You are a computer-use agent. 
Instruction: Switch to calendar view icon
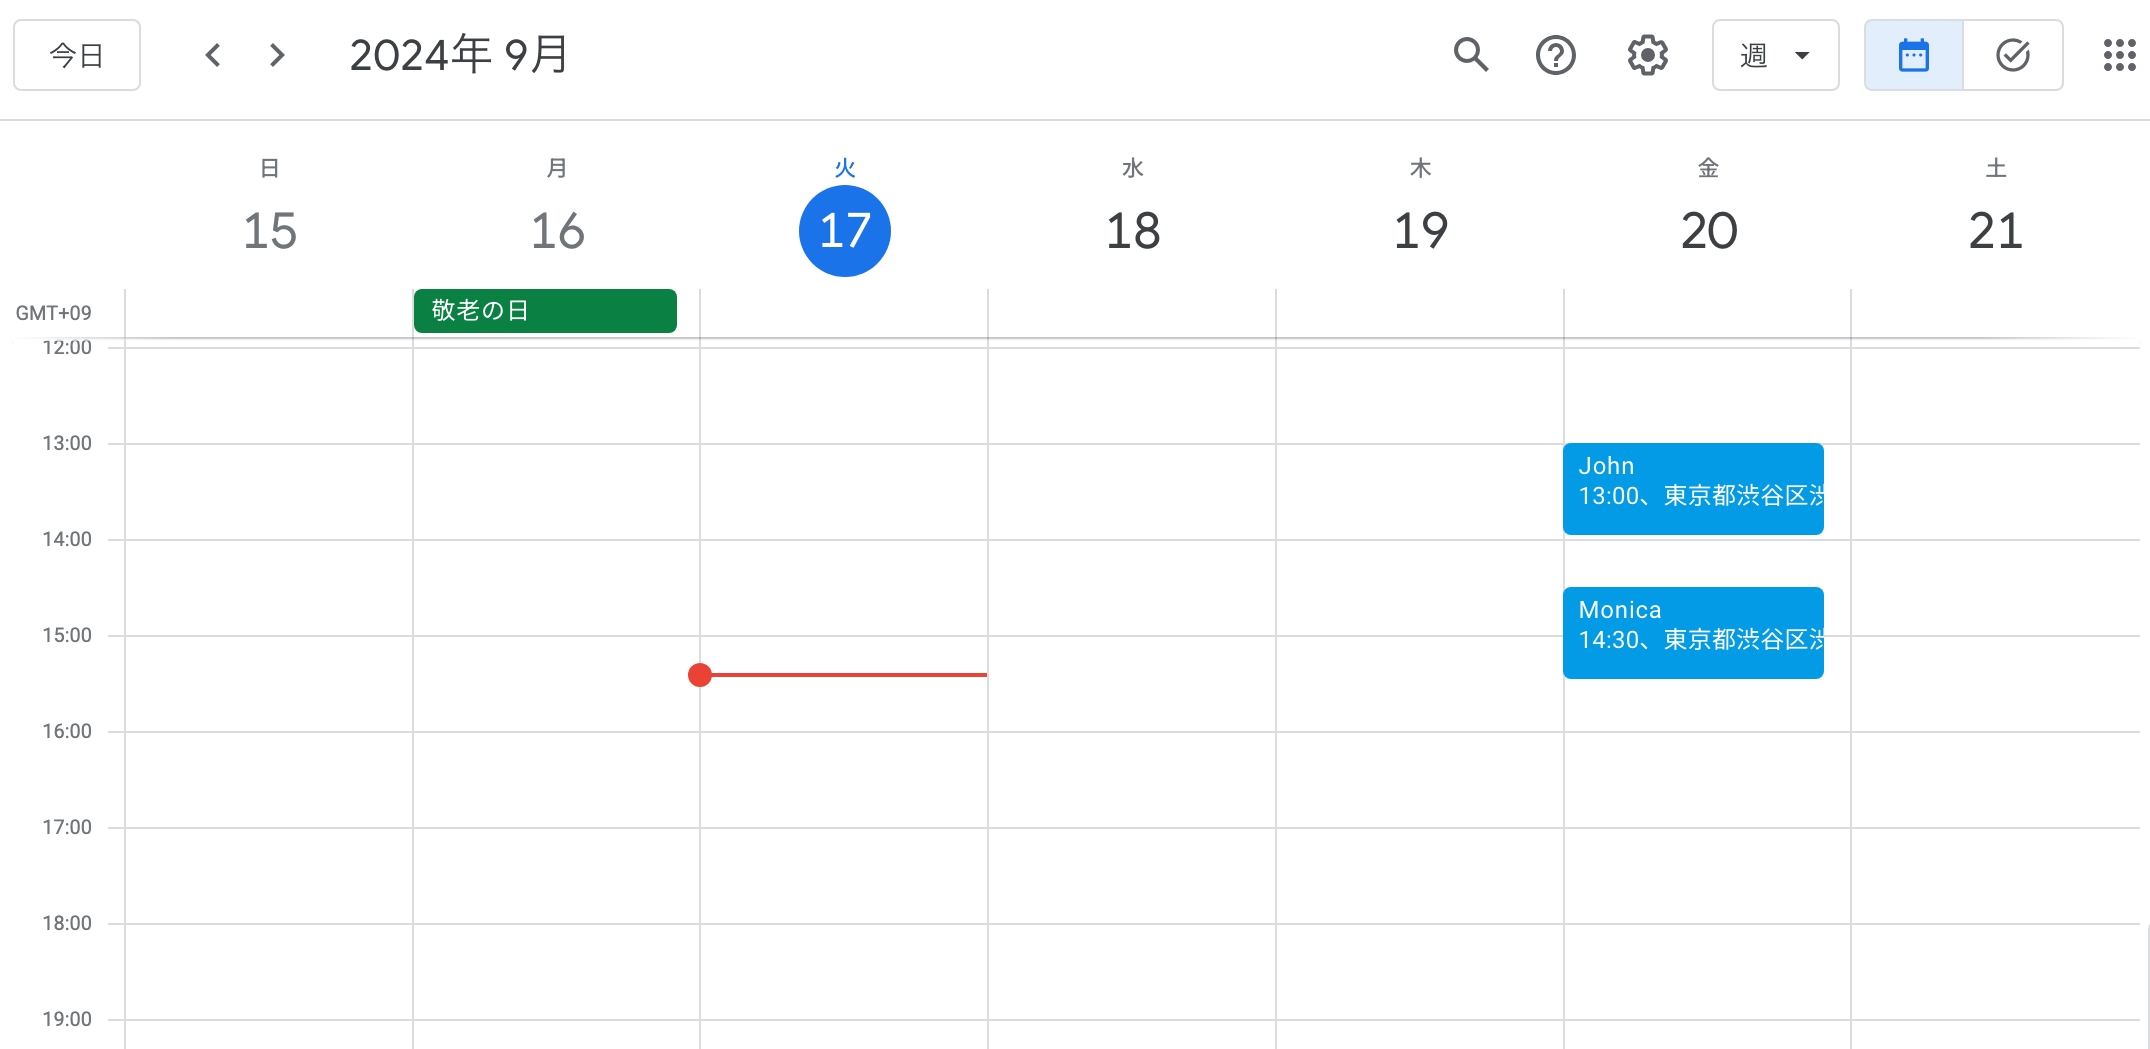[x=1913, y=55]
